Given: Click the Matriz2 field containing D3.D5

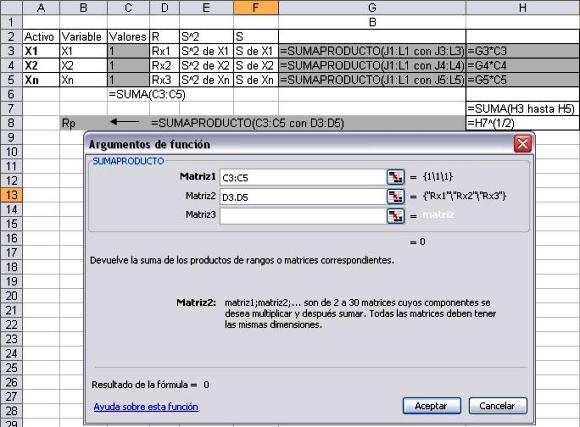Looking at the screenshot, I should [x=303, y=197].
